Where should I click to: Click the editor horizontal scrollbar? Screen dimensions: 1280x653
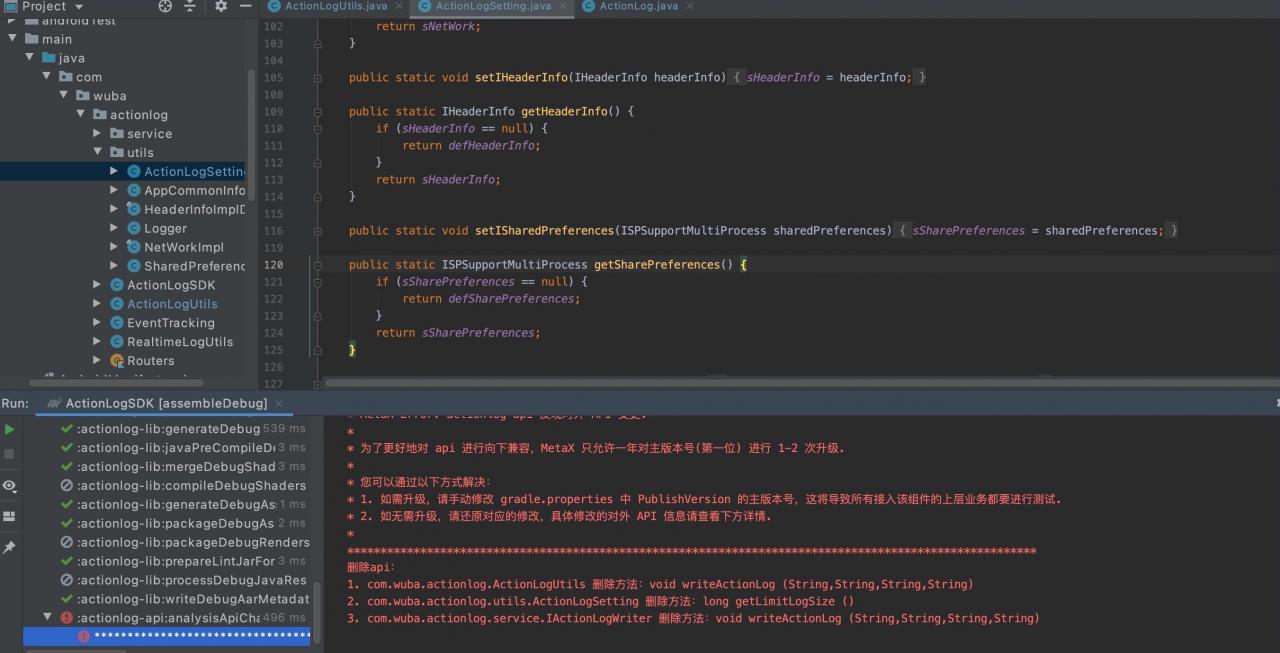(800, 381)
